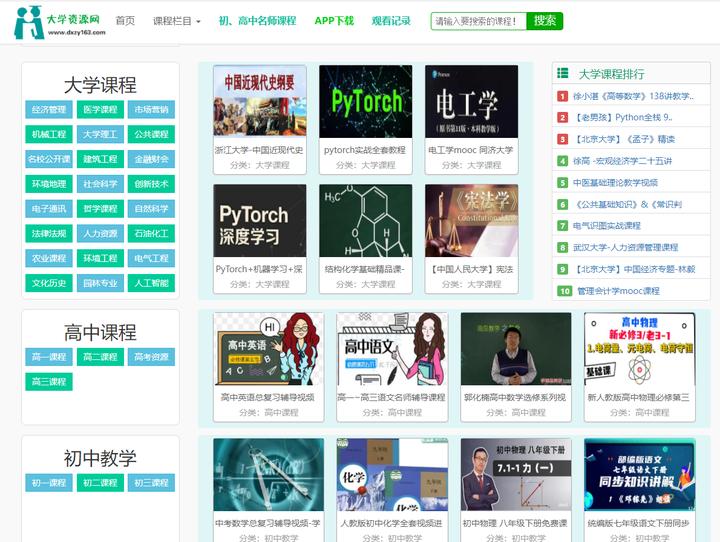720x542 pixels.
Task: Open 【北京大学】《孟子》精读 ranking link
Action: click(624, 139)
